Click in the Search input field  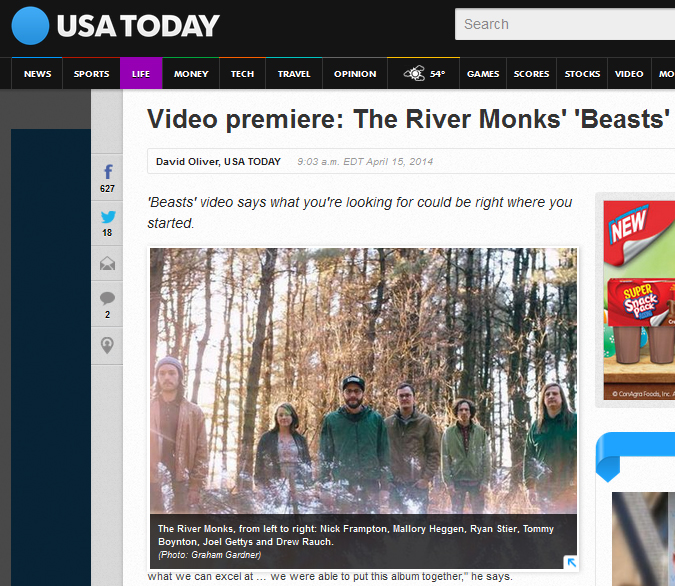(565, 24)
